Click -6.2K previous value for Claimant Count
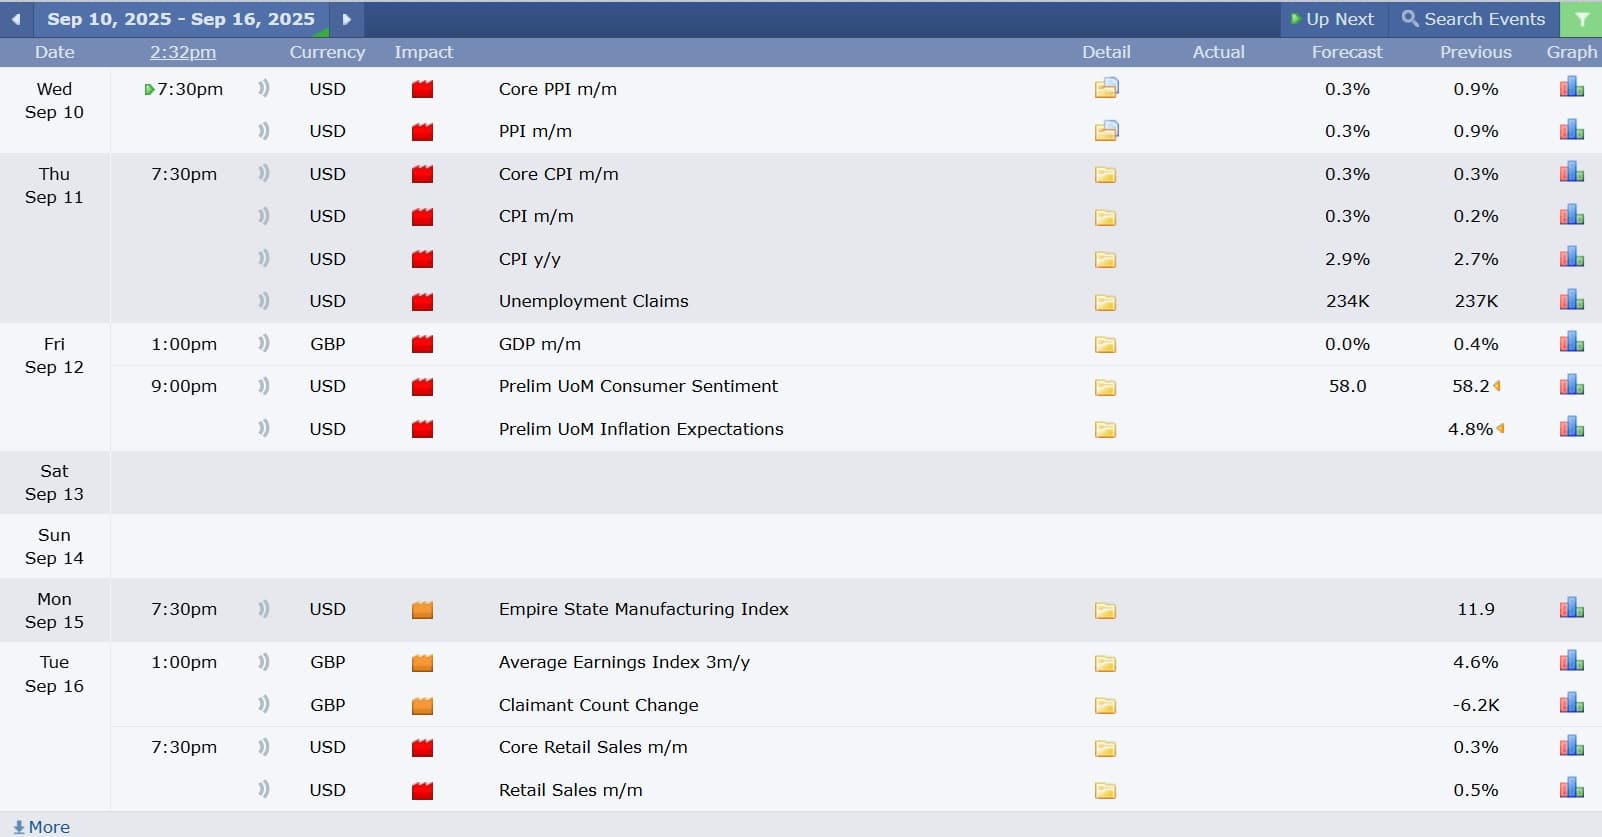Viewport: 1602px width, 837px height. click(x=1476, y=705)
